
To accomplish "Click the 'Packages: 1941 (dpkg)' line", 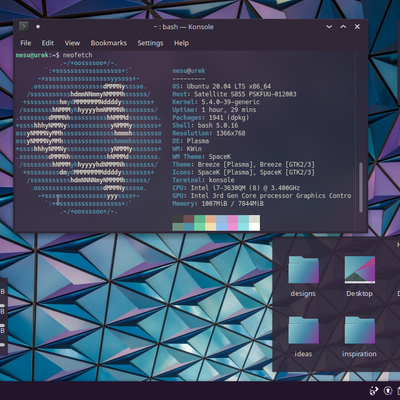I will [211, 118].
